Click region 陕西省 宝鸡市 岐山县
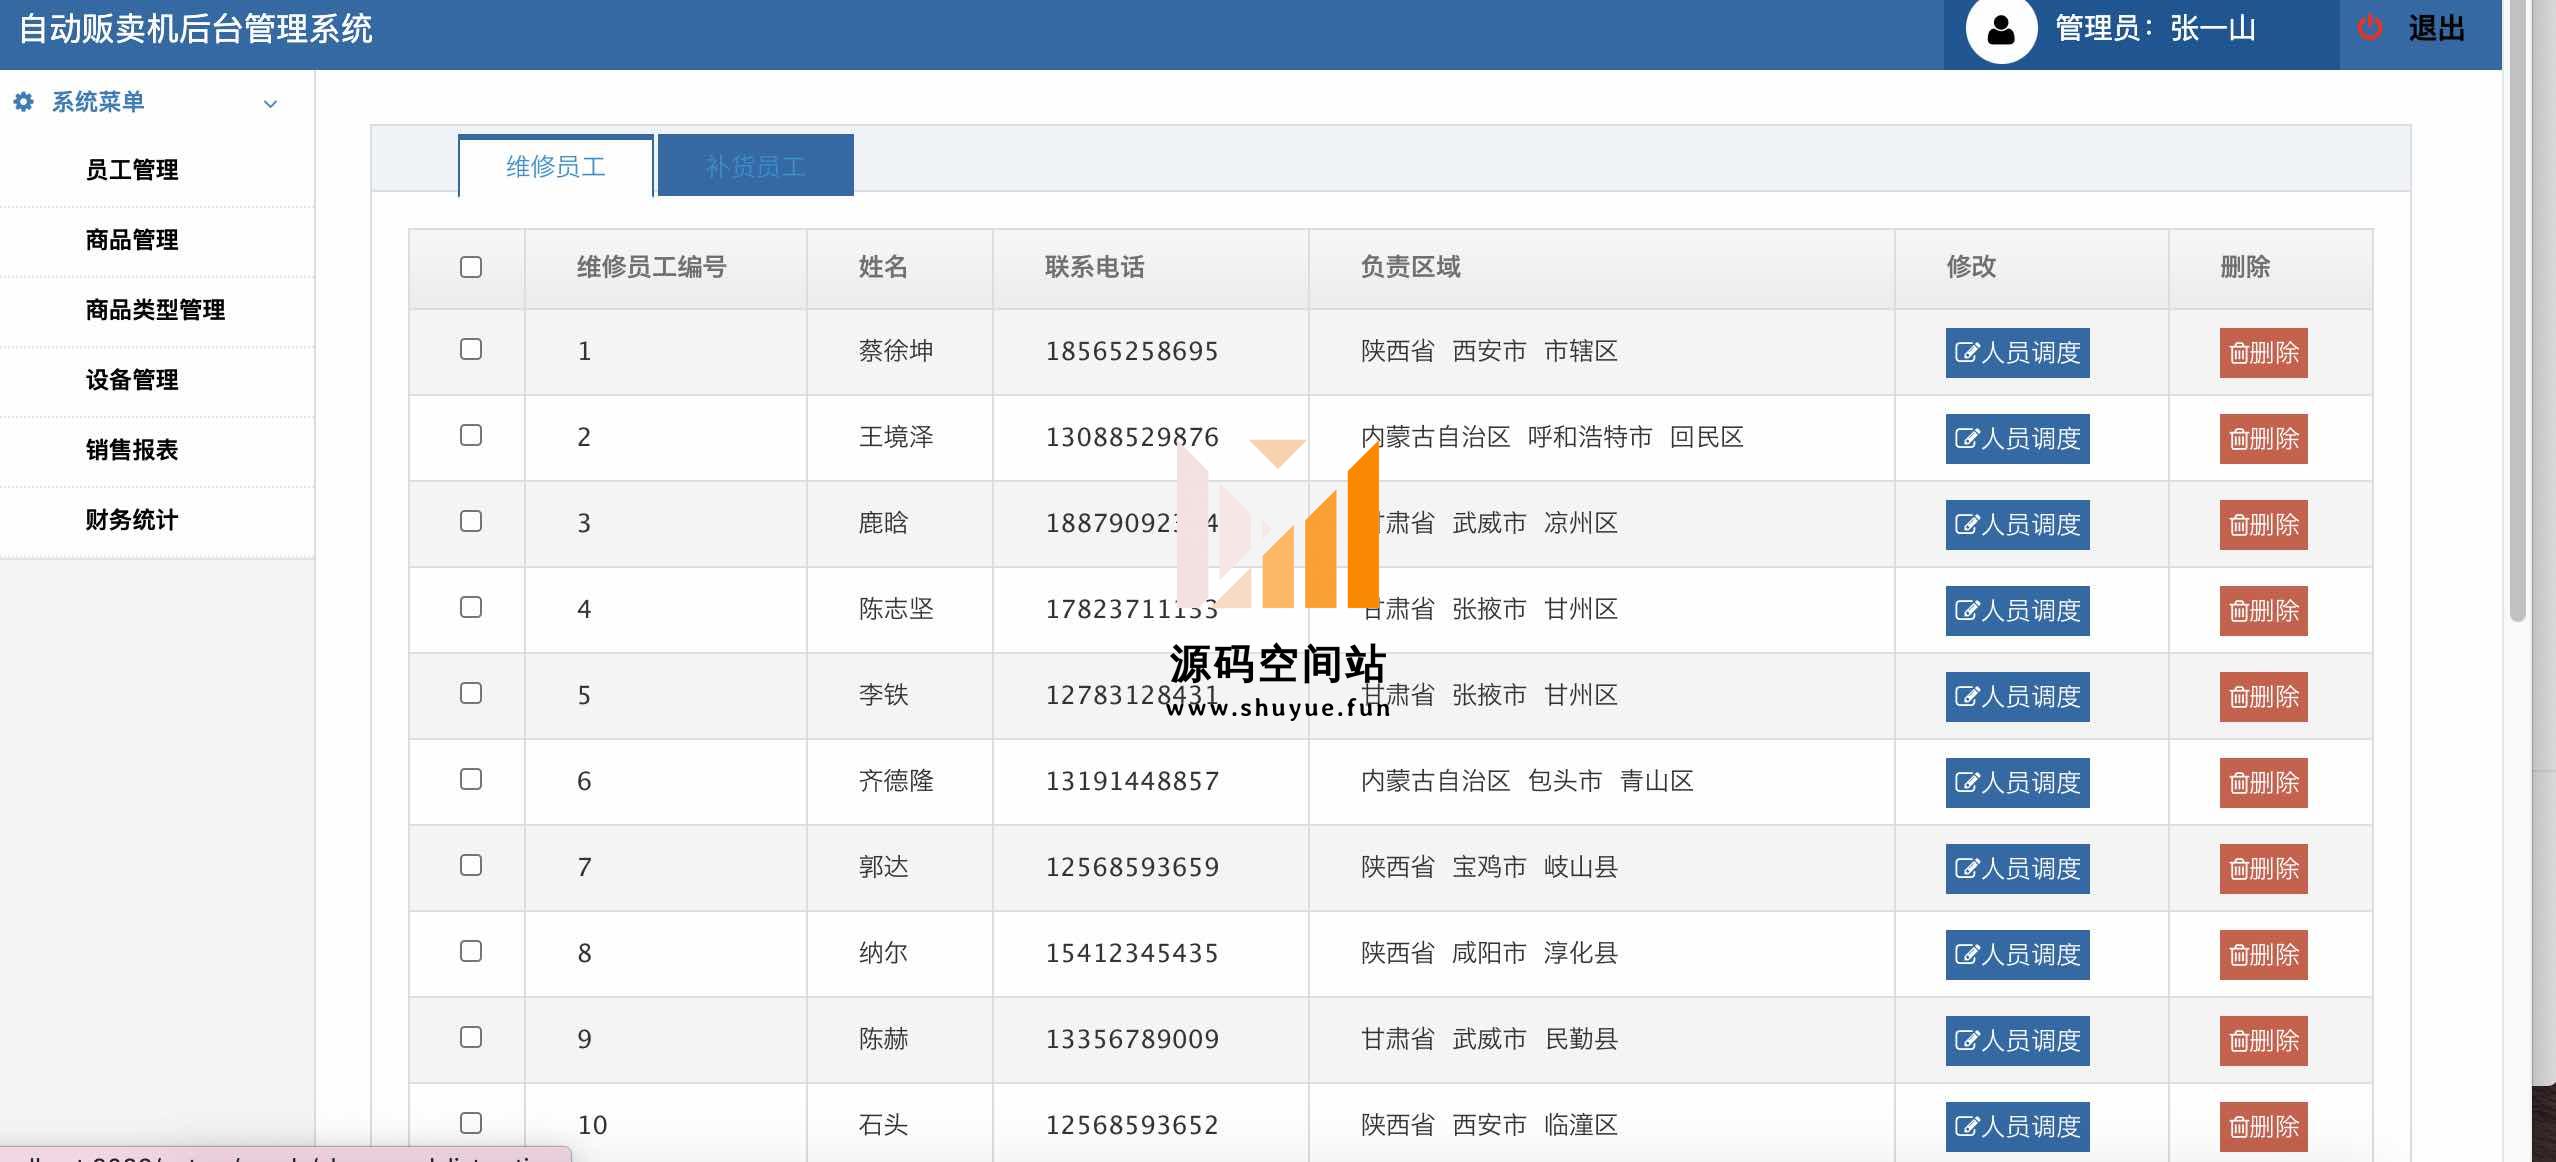2556x1162 pixels. 1489,867
